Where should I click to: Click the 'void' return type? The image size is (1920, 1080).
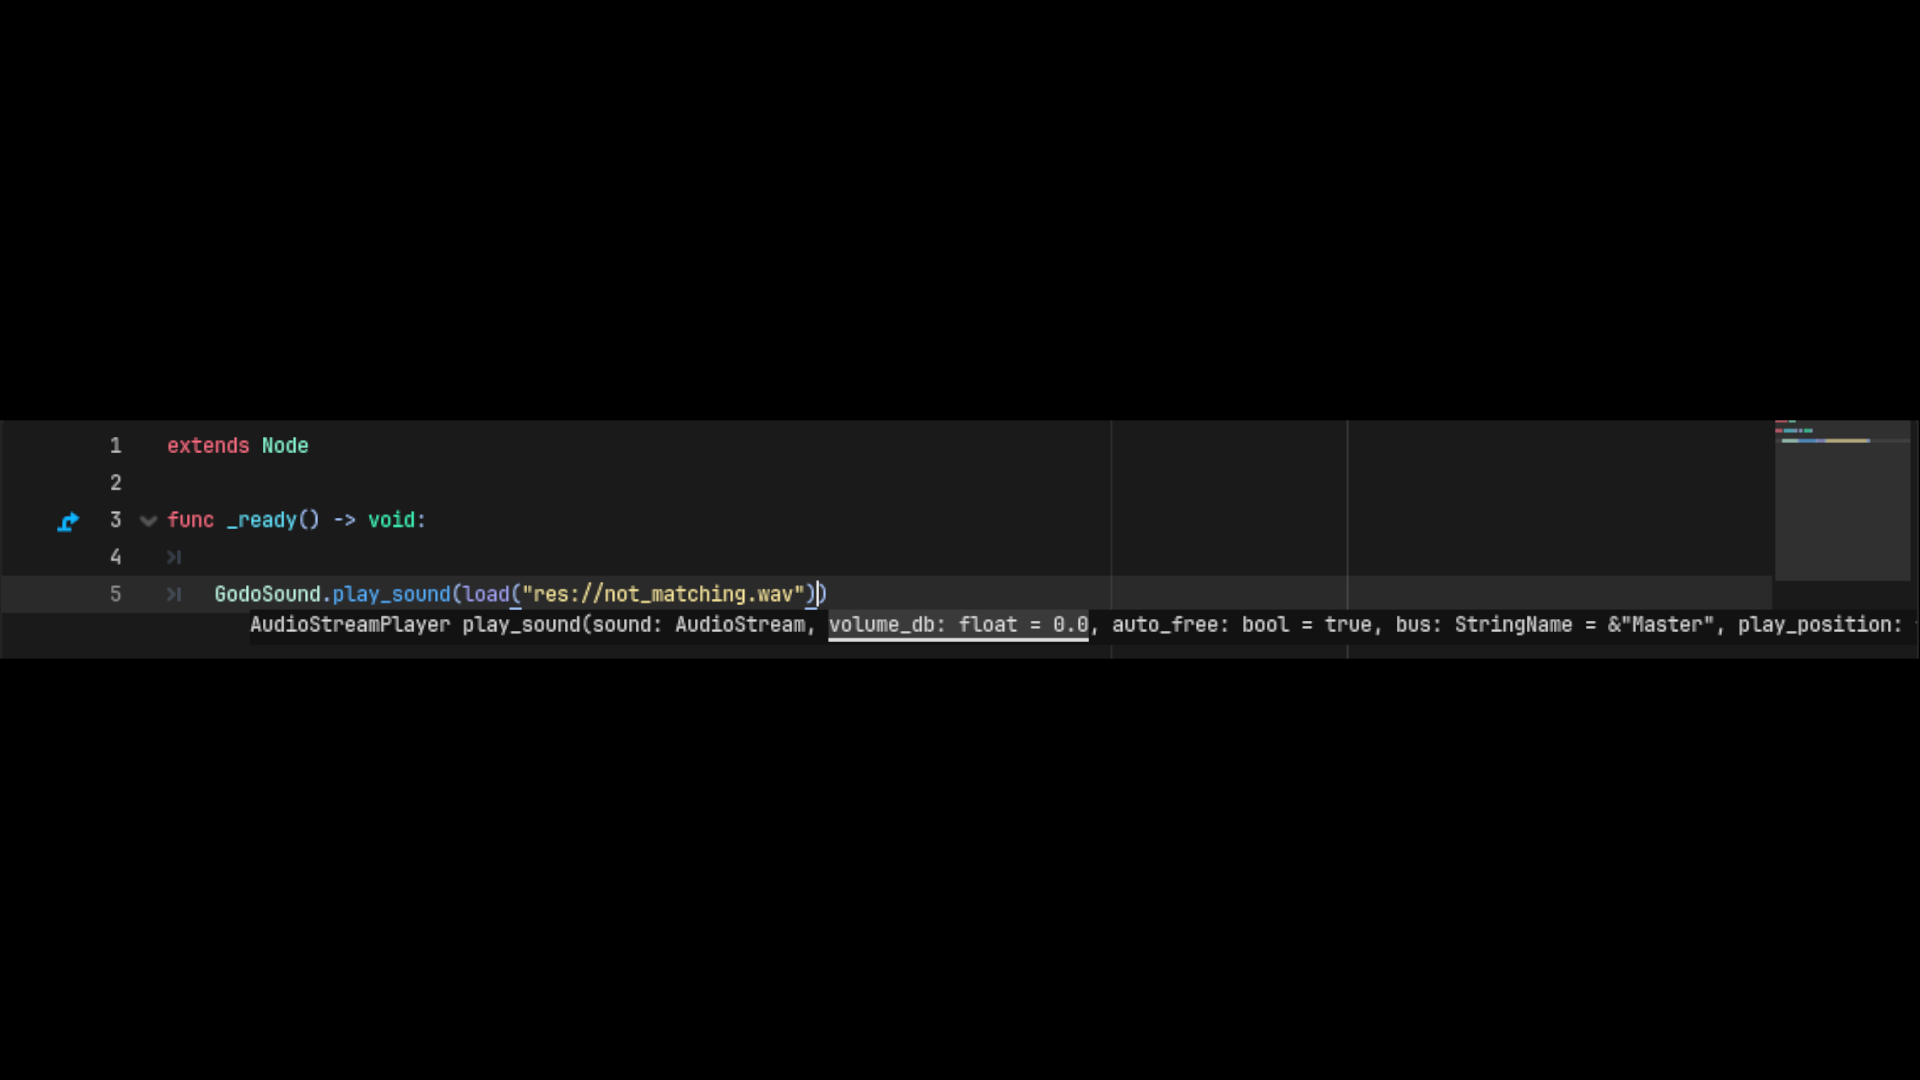pyautogui.click(x=391, y=520)
